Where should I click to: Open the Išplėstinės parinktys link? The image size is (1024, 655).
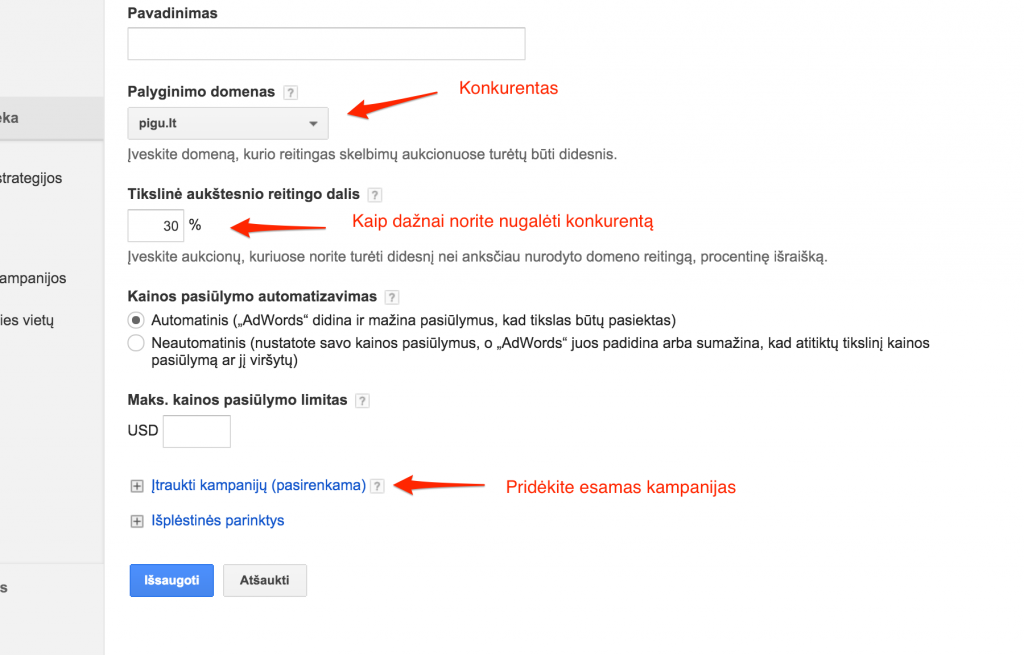tap(217, 520)
